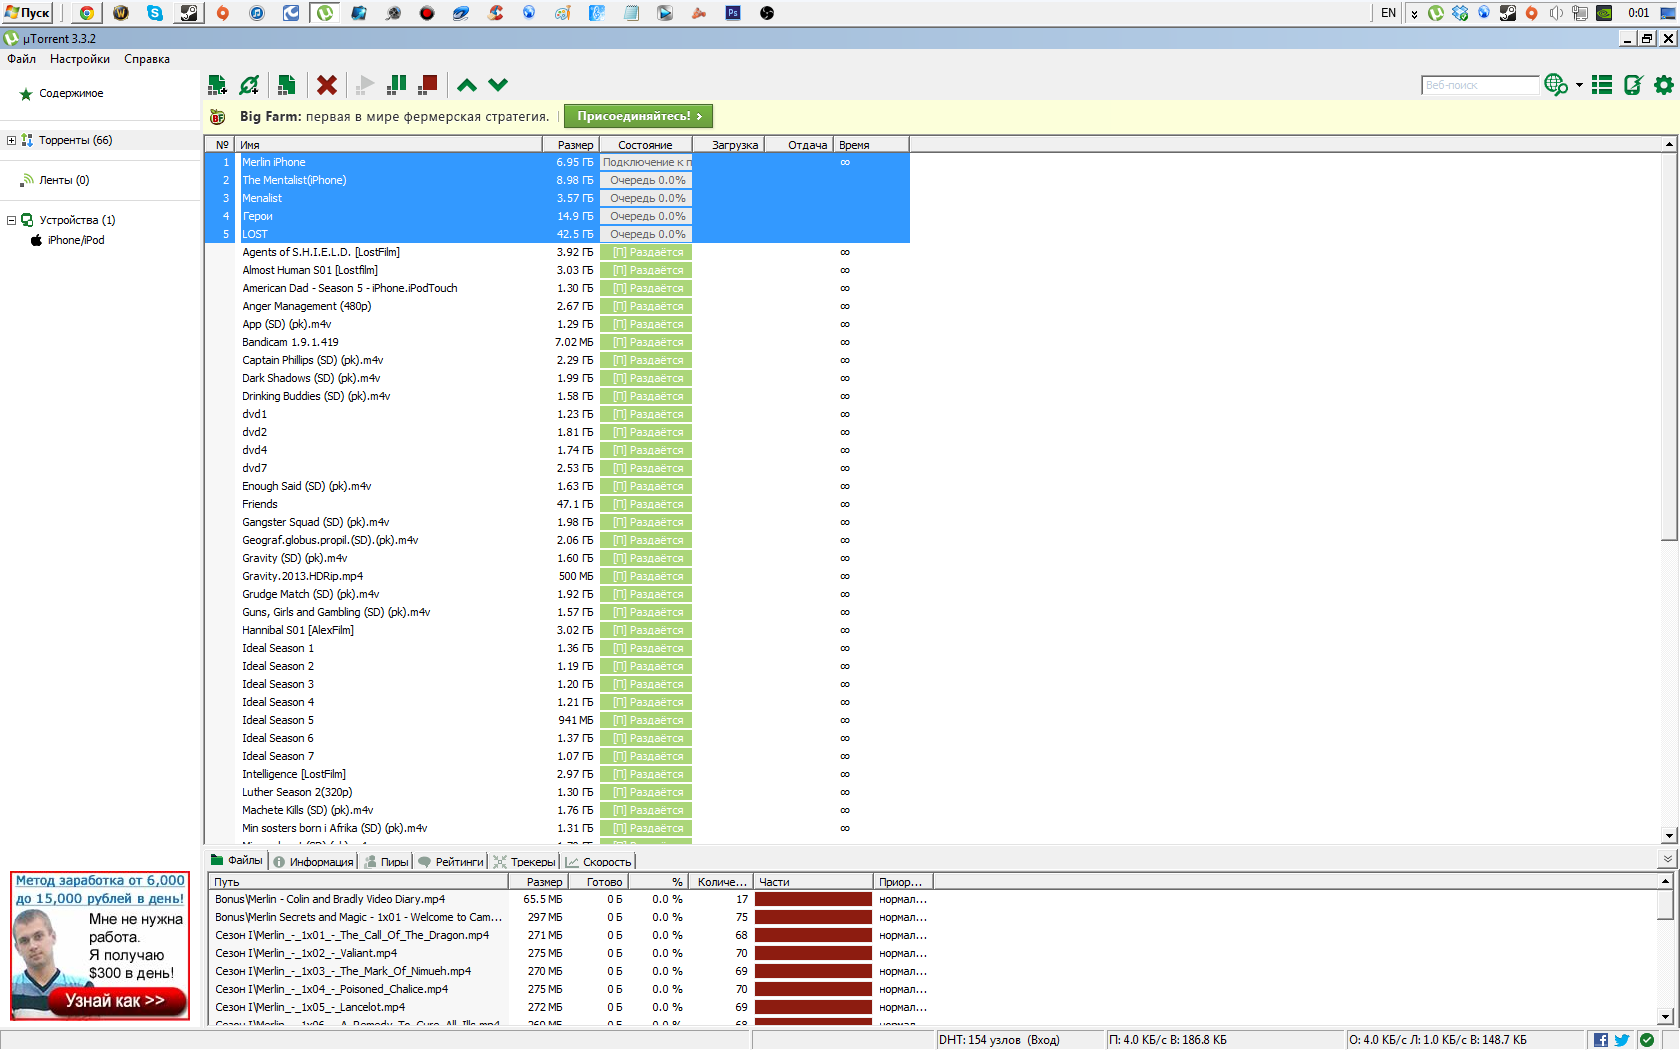The image size is (1680, 1050).
Task: Click the Очередь status bar of Герои
Action: 646,216
